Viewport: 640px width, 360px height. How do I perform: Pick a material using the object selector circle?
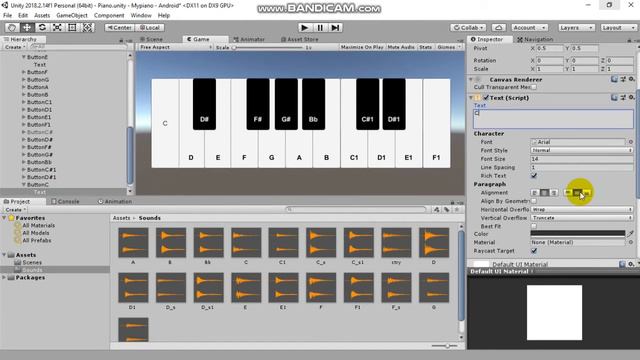coord(631,242)
